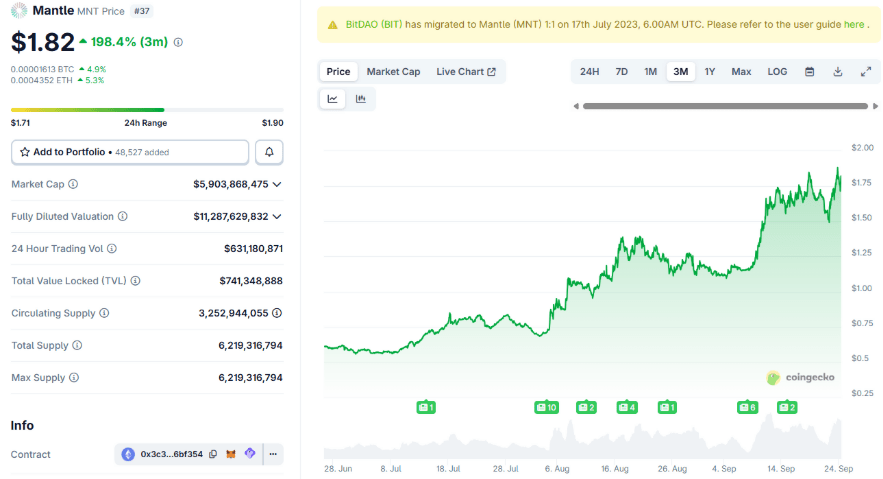Show Max Supply info icon

click(74, 377)
